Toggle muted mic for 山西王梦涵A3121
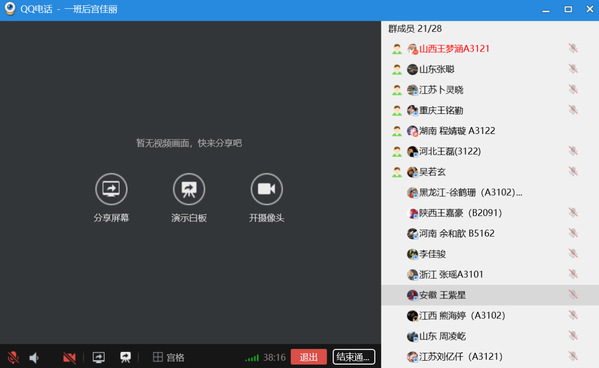 [x=573, y=48]
